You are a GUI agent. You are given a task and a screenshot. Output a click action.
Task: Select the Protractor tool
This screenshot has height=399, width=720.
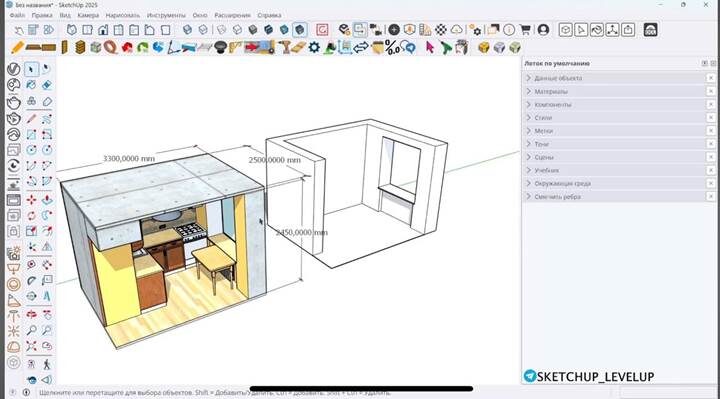pyautogui.click(x=31, y=281)
